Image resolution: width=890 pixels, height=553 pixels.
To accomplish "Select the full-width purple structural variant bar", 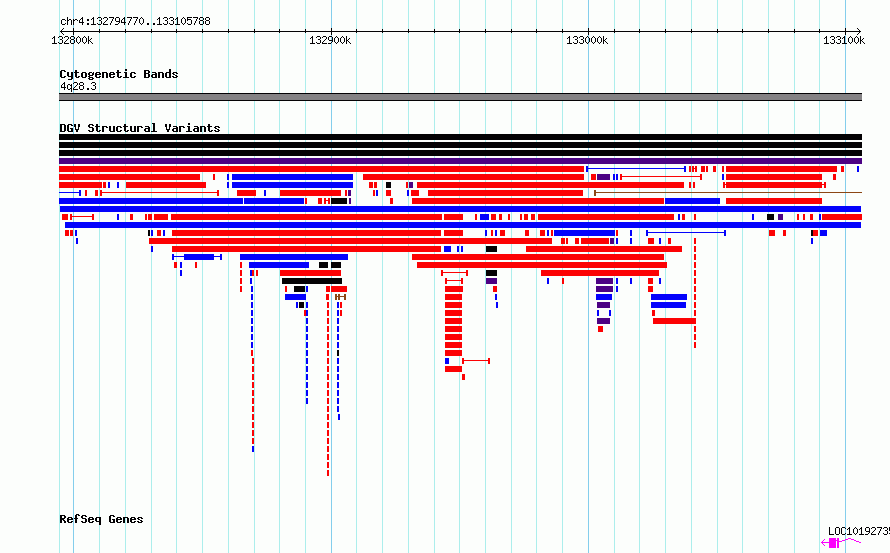I will (x=460, y=161).
